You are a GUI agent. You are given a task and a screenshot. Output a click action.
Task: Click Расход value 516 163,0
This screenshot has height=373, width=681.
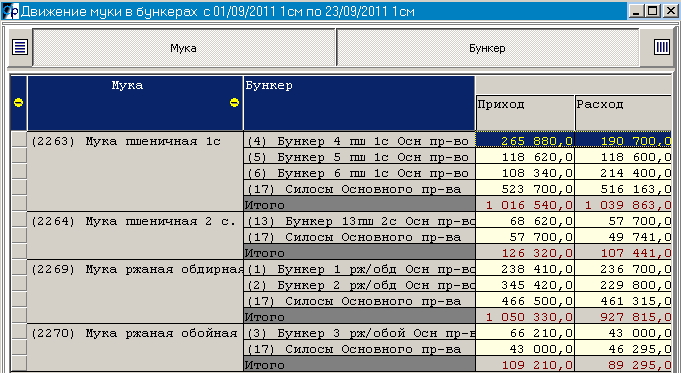623,188
